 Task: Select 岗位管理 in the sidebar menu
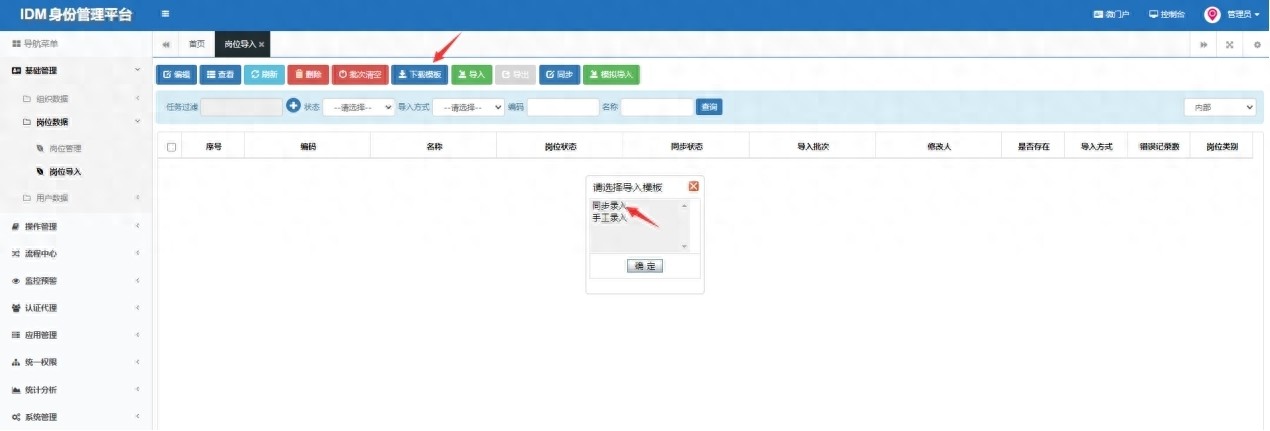(x=65, y=148)
